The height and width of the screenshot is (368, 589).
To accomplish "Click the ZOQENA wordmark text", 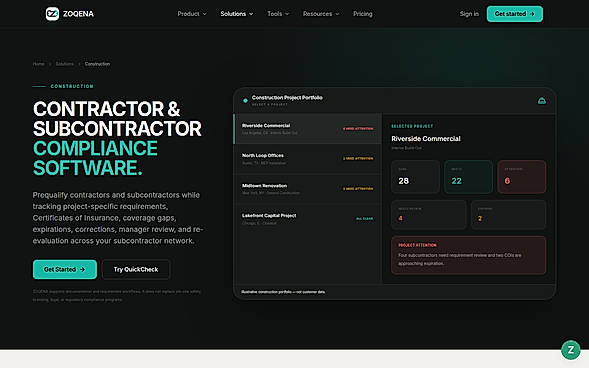I will (x=78, y=14).
